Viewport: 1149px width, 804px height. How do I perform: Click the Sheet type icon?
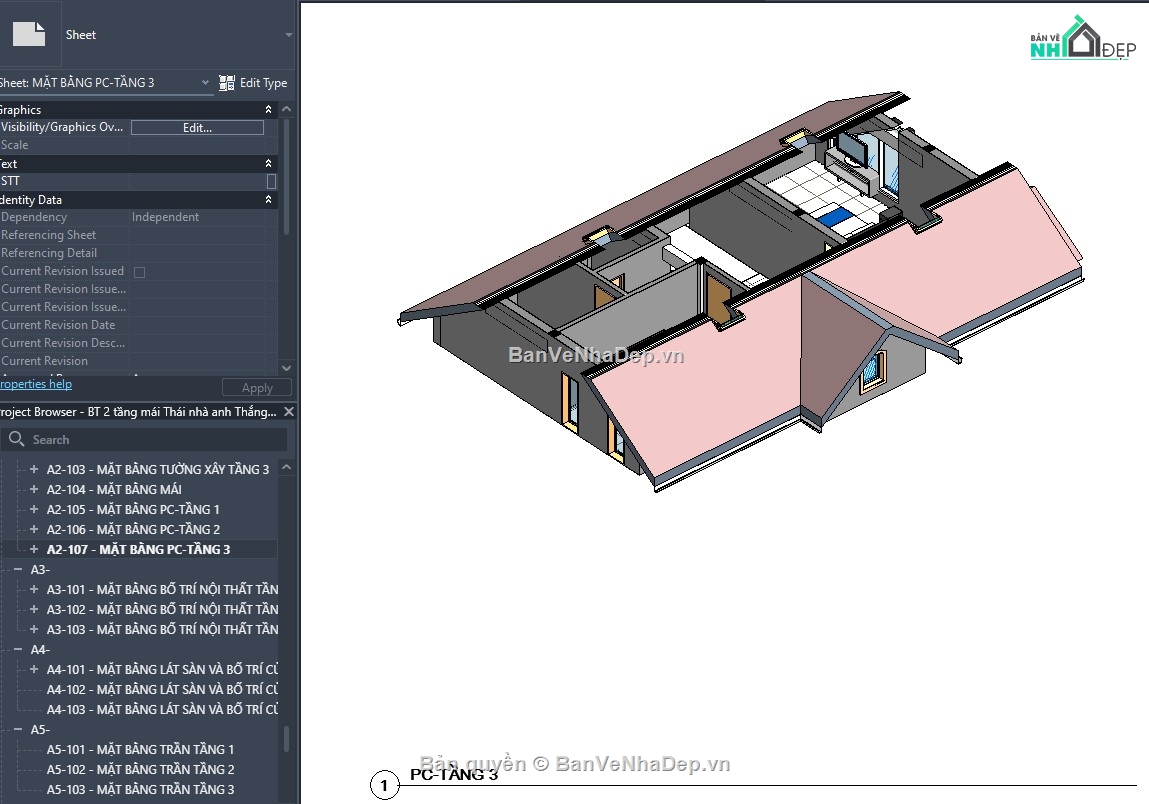click(29, 34)
